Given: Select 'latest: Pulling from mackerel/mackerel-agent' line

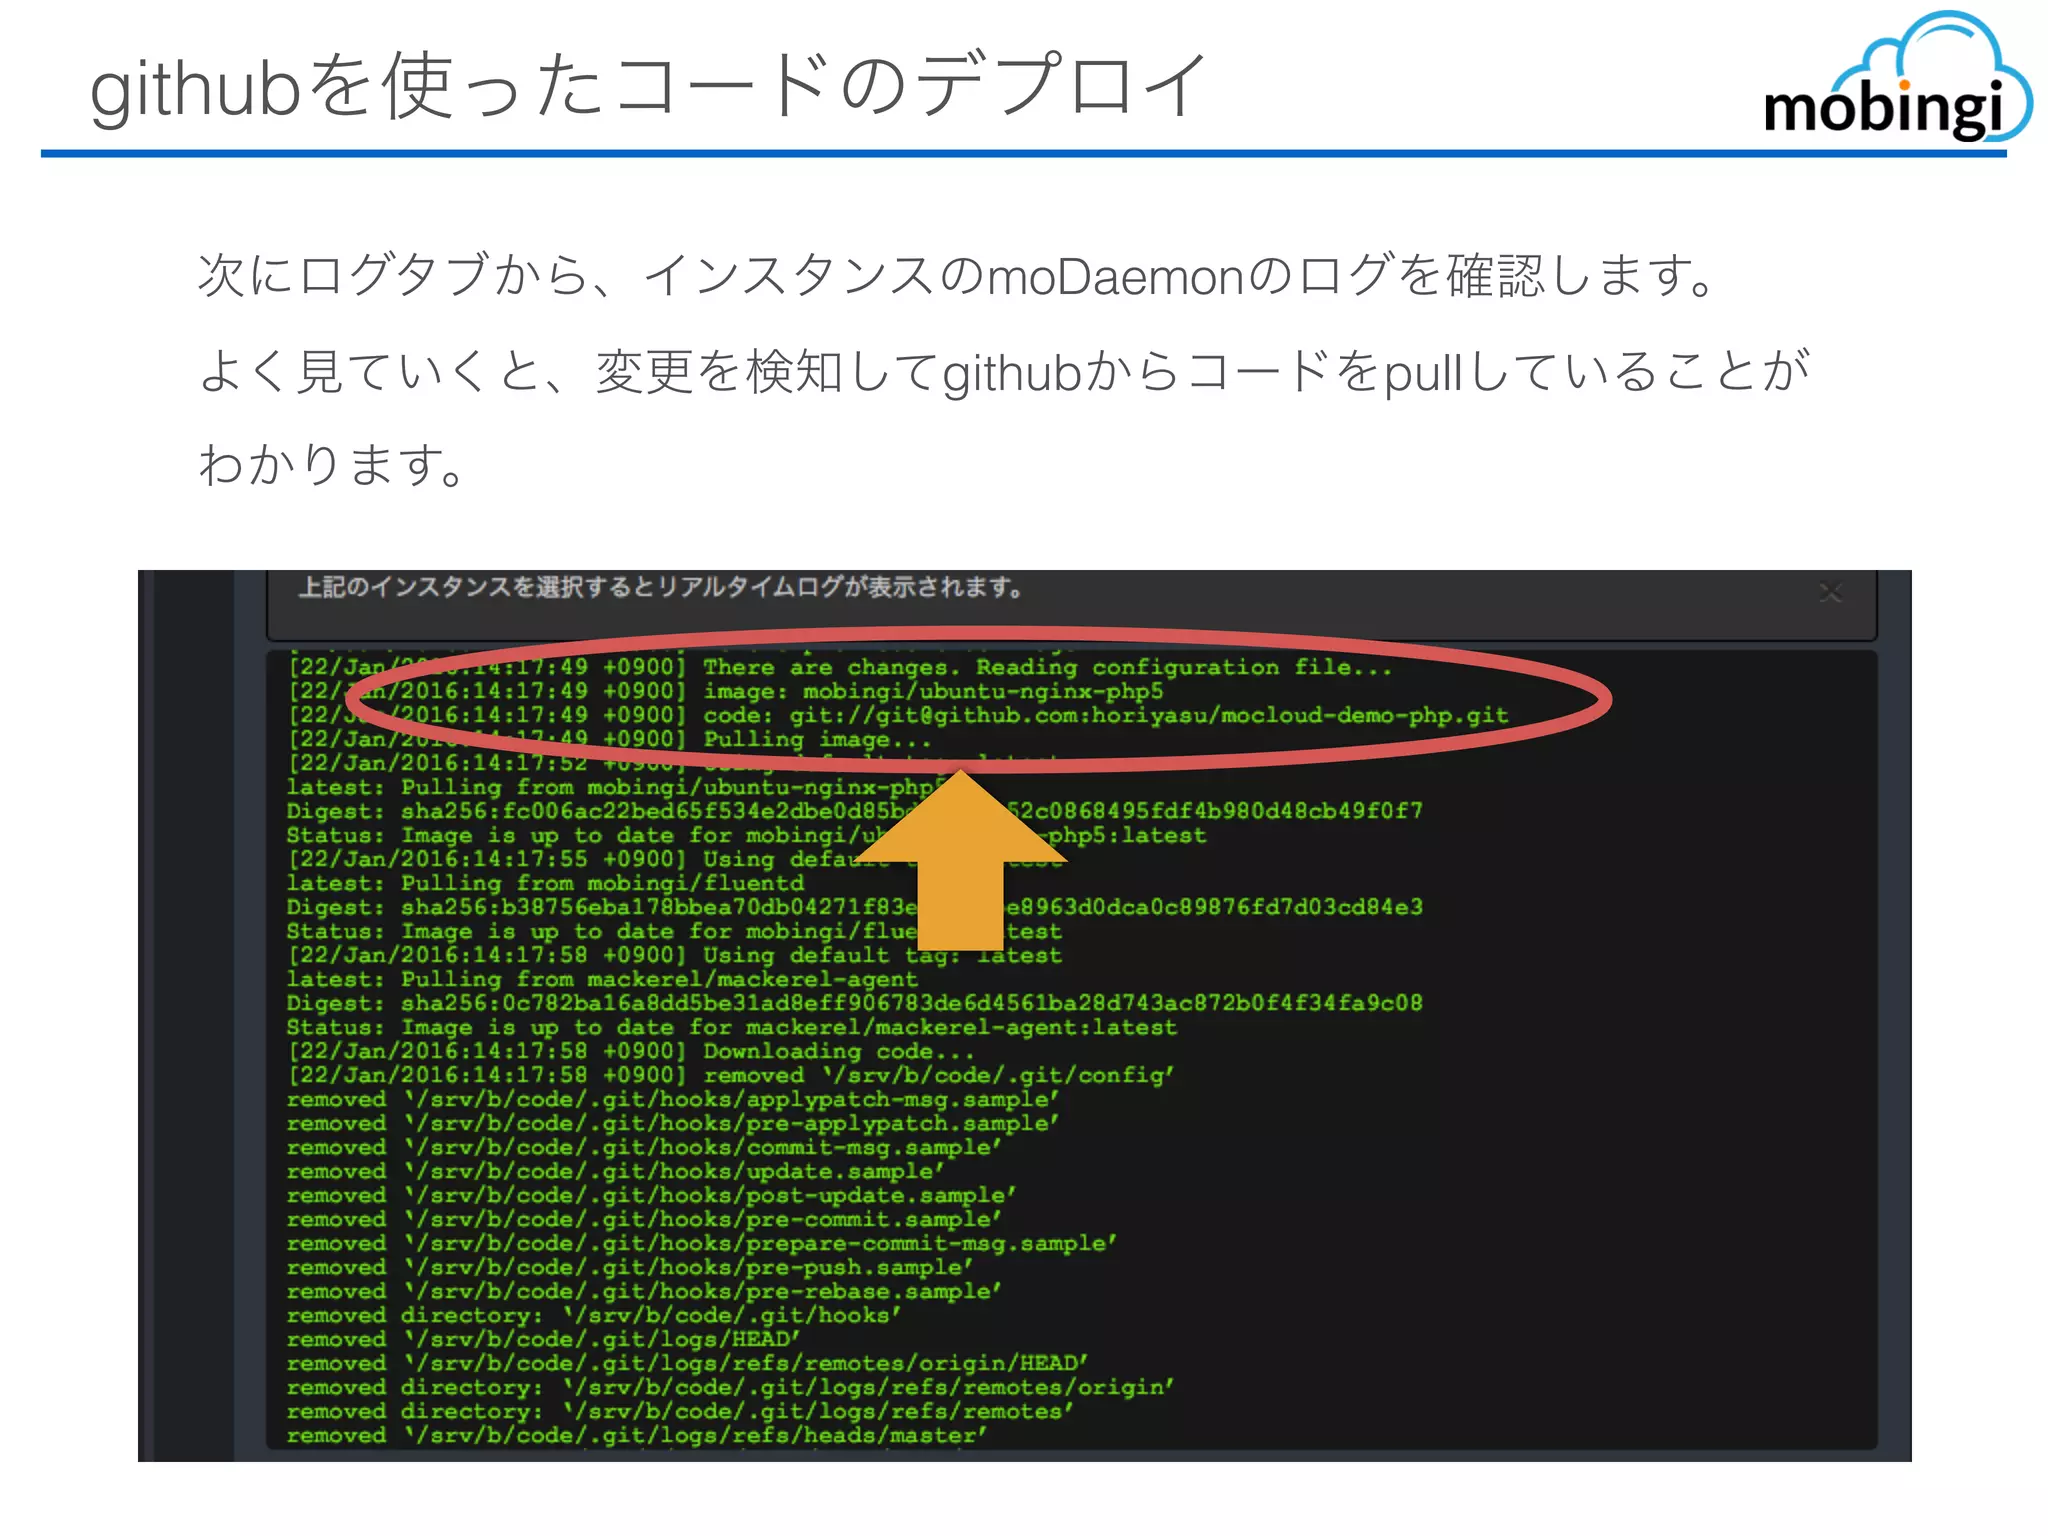Looking at the screenshot, I should 602,979.
